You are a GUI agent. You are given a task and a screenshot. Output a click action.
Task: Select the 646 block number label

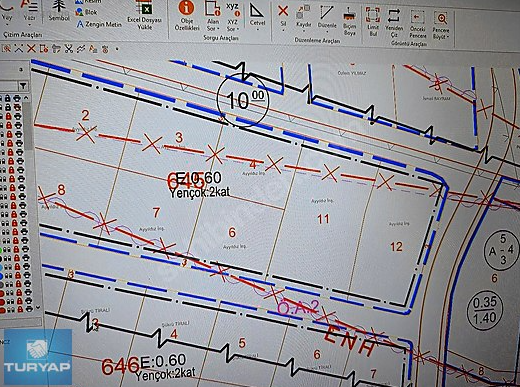tap(120, 366)
